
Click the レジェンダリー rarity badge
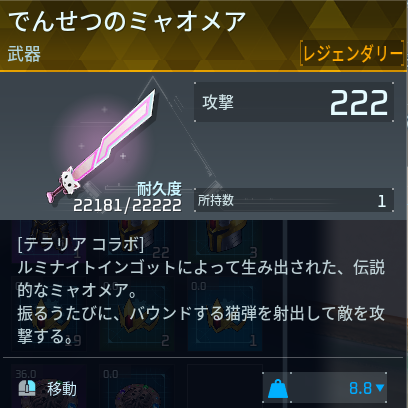tap(352, 53)
